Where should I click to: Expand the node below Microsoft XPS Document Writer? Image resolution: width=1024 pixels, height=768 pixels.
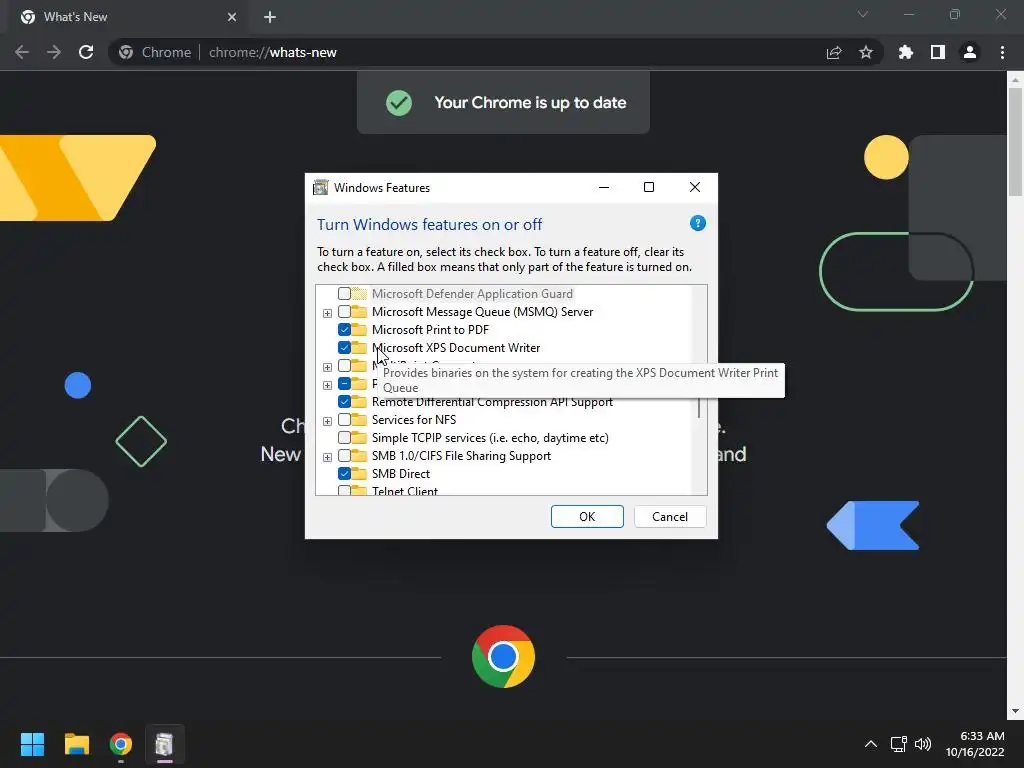pyautogui.click(x=327, y=367)
